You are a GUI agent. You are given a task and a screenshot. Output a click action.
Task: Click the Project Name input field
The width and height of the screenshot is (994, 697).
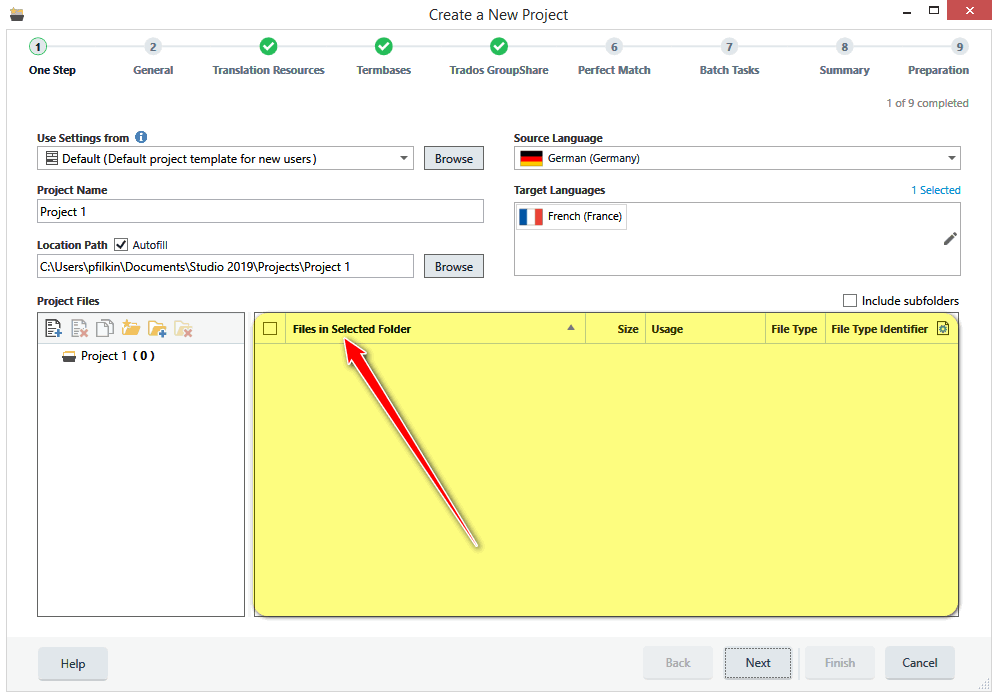(260, 211)
